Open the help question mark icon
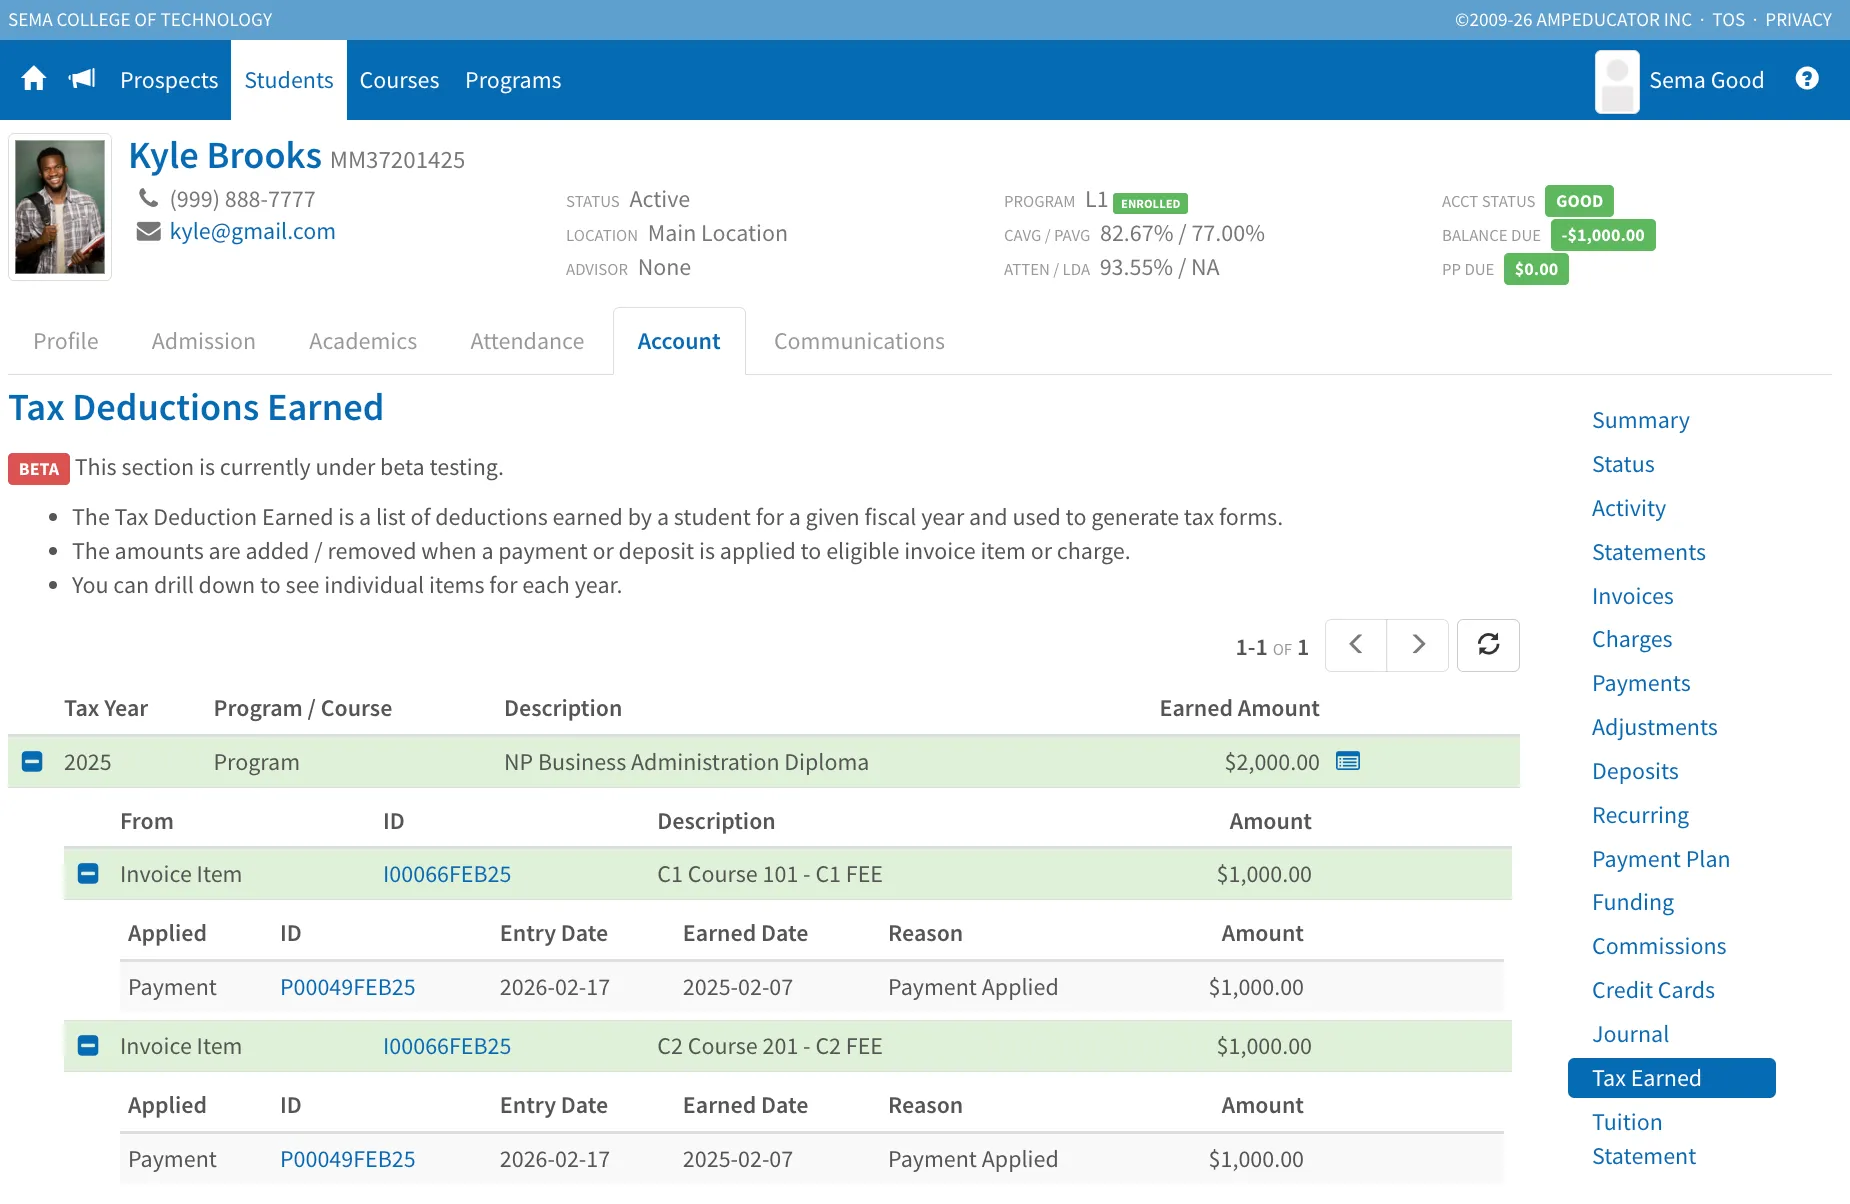This screenshot has width=1850, height=1204. point(1807,79)
